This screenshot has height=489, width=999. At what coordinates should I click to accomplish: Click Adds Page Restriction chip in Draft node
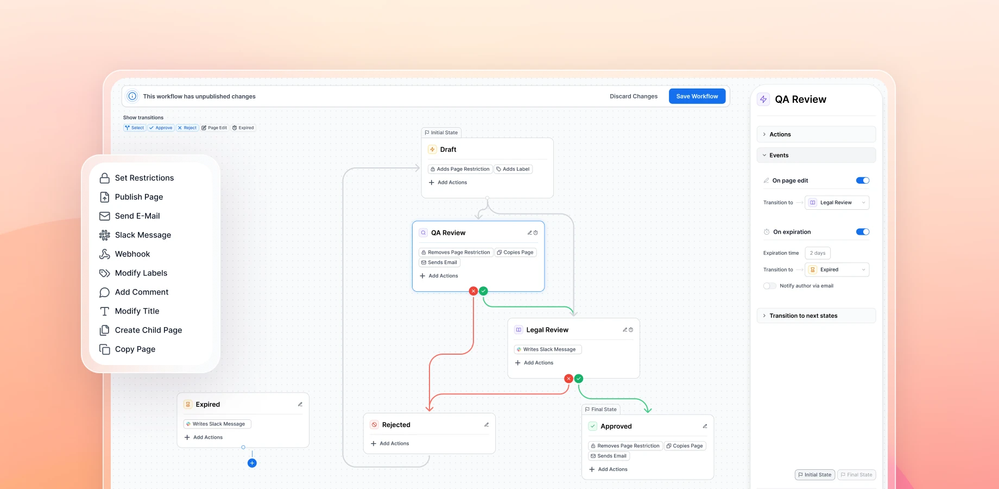coord(460,169)
